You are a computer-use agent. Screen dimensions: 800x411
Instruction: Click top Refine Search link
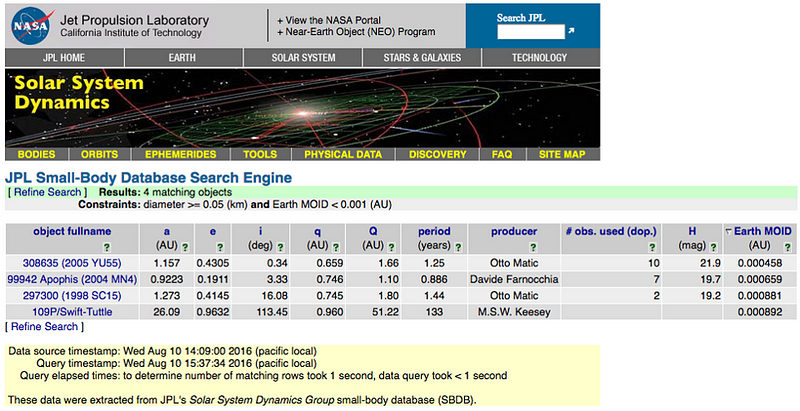tap(48, 192)
